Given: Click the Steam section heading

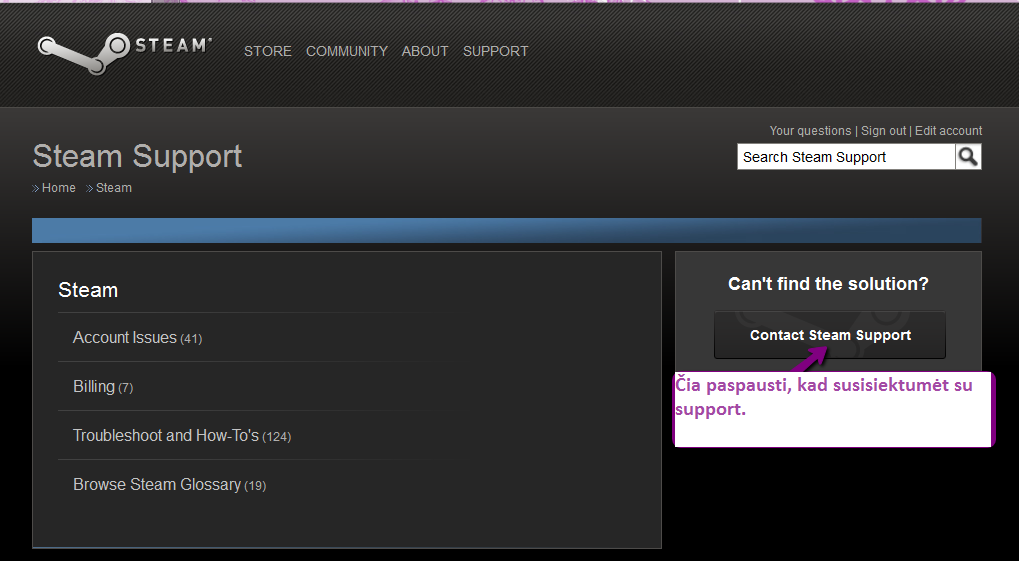Looking at the screenshot, I should 88,290.
